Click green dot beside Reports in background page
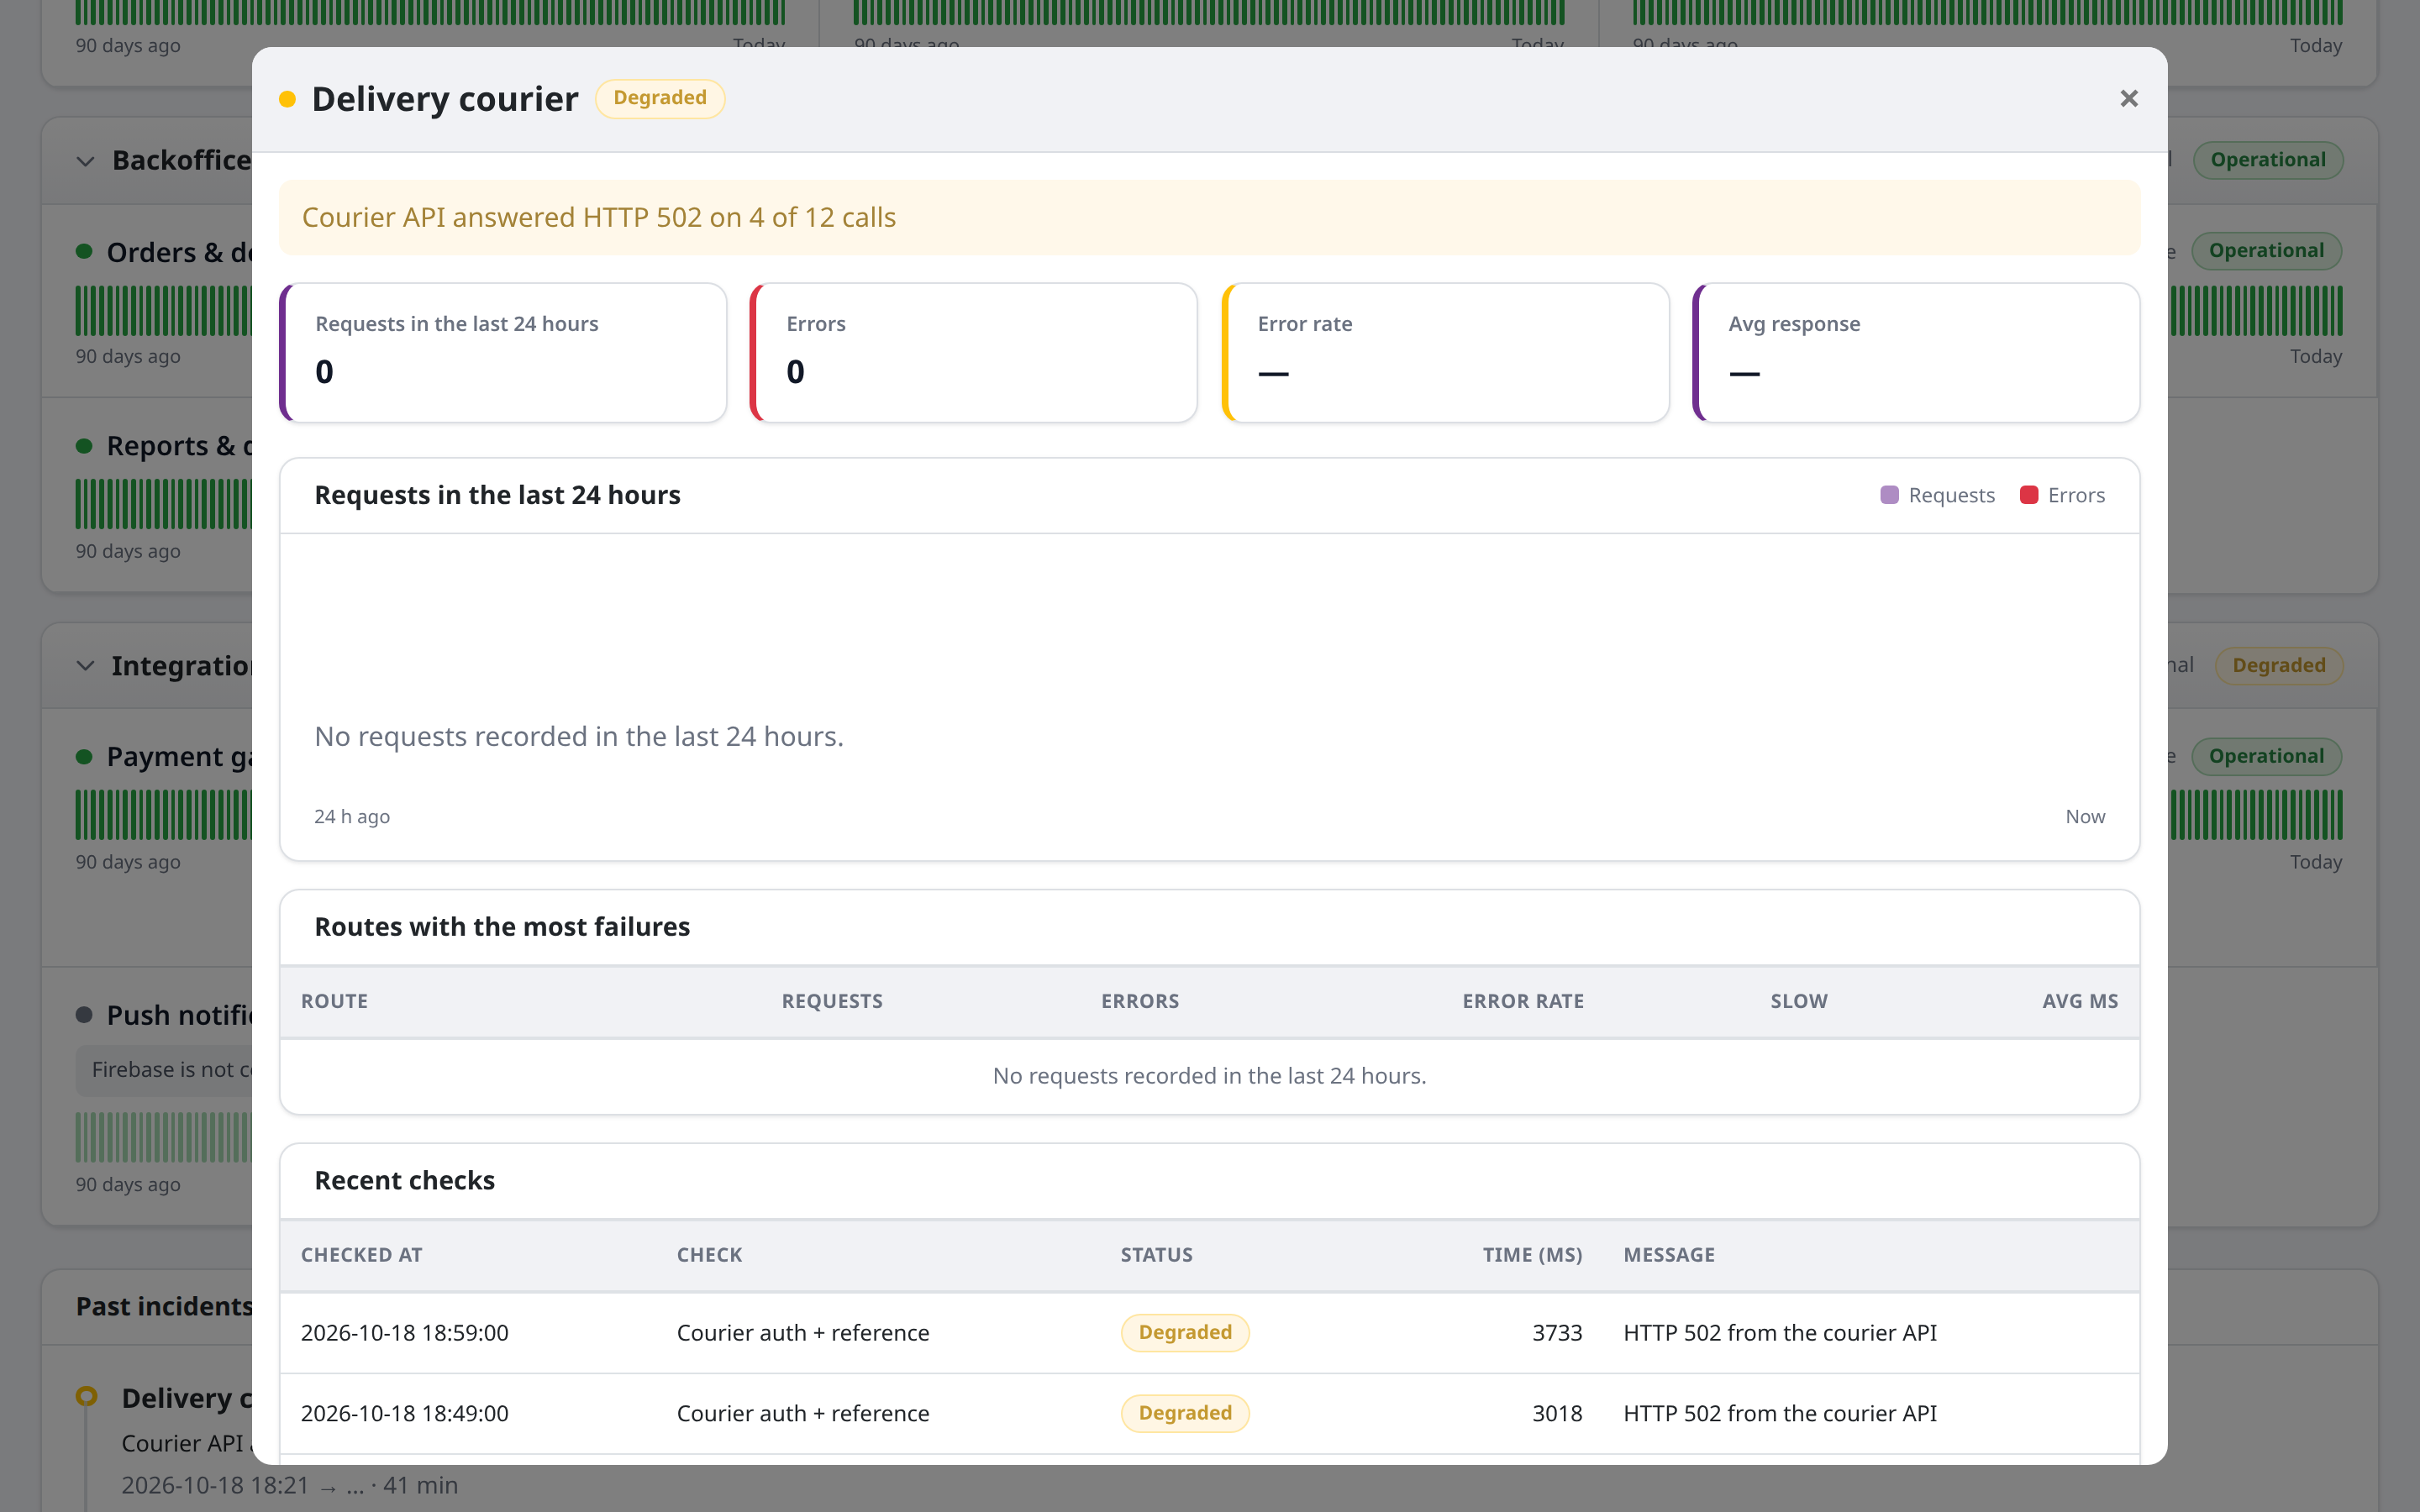 click(84, 446)
